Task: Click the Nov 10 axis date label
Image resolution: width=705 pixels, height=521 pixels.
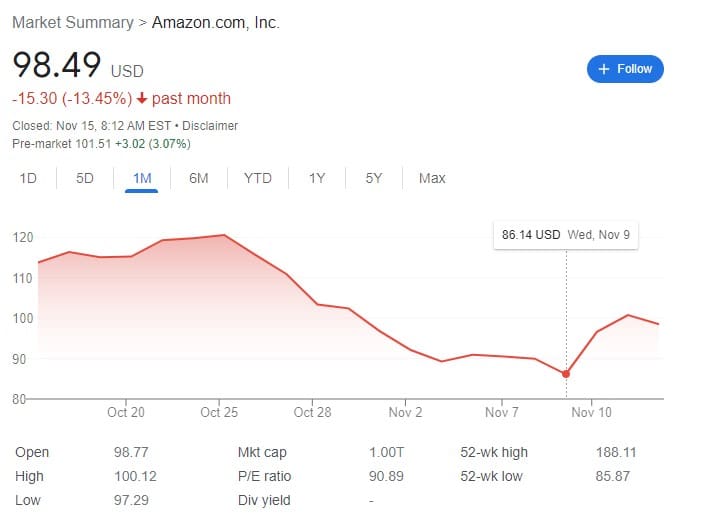Action: [591, 412]
